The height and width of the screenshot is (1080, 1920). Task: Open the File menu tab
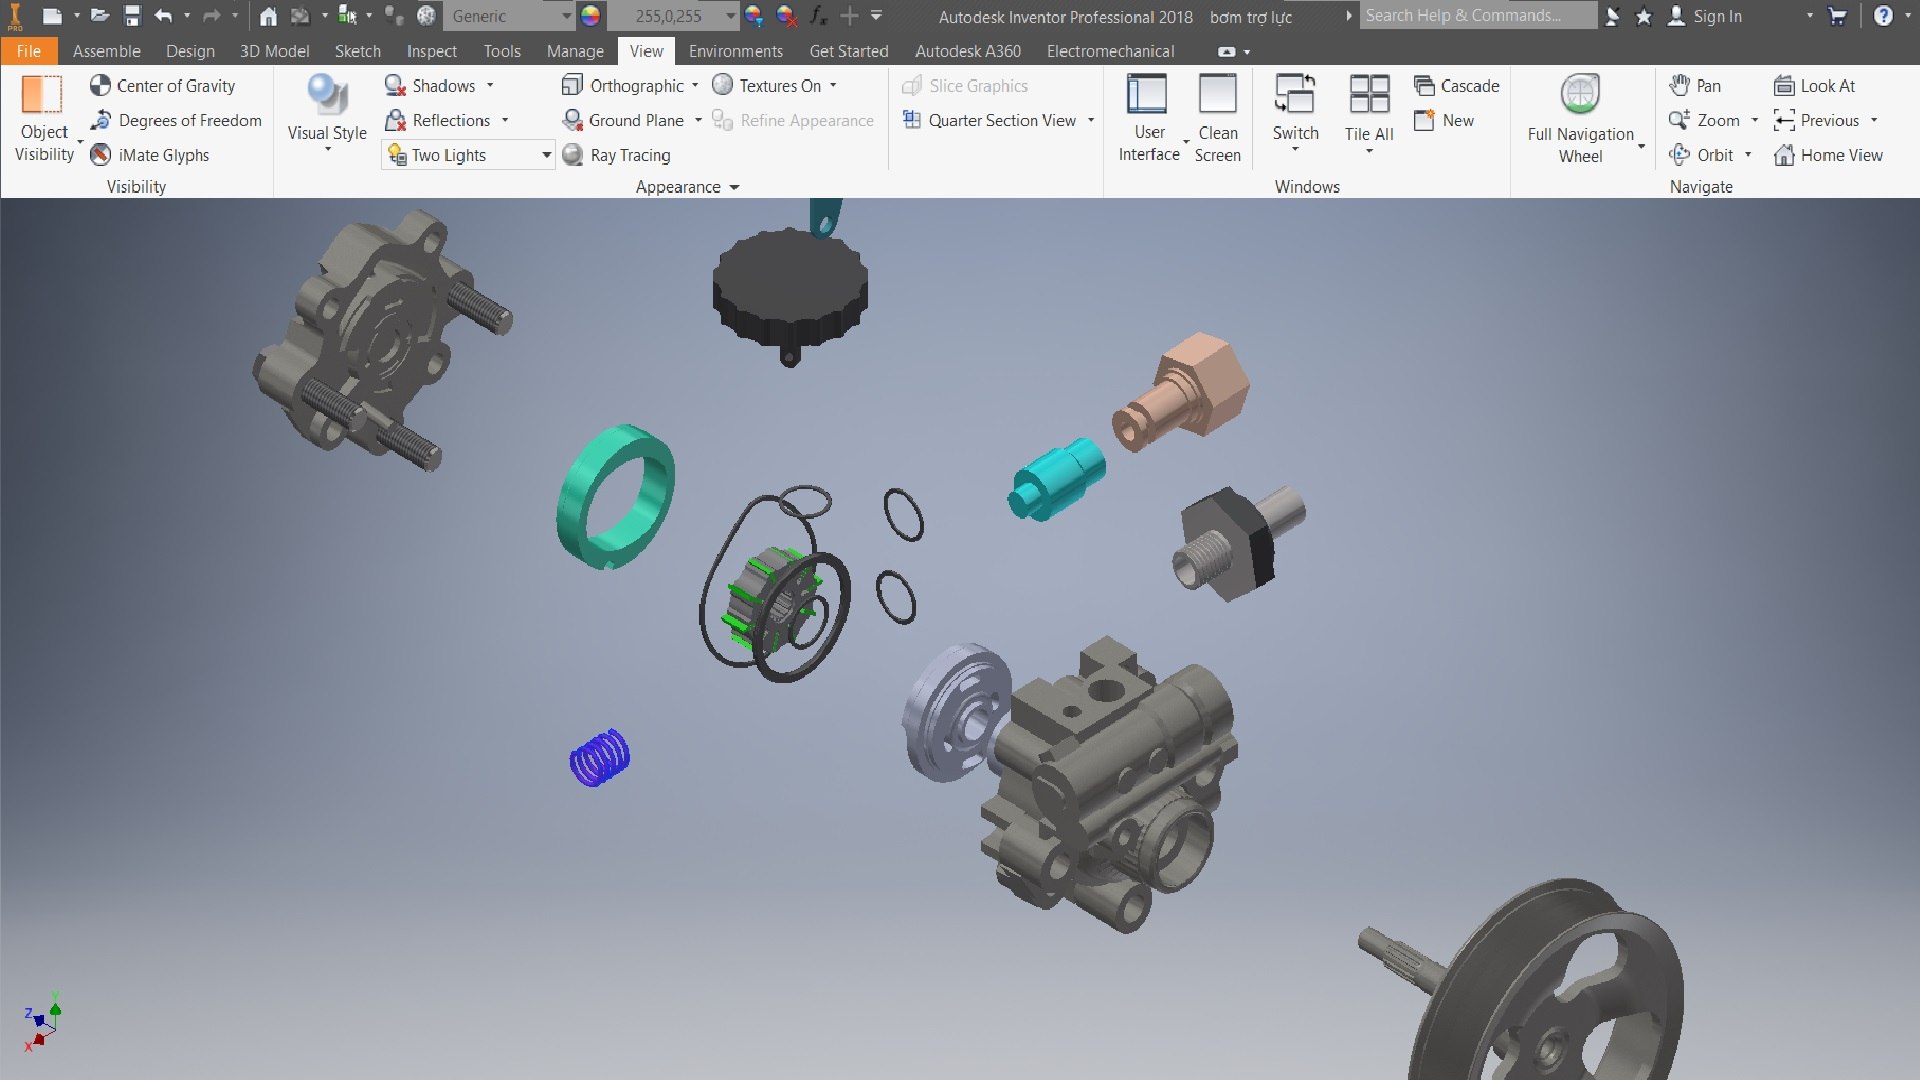pos(29,51)
